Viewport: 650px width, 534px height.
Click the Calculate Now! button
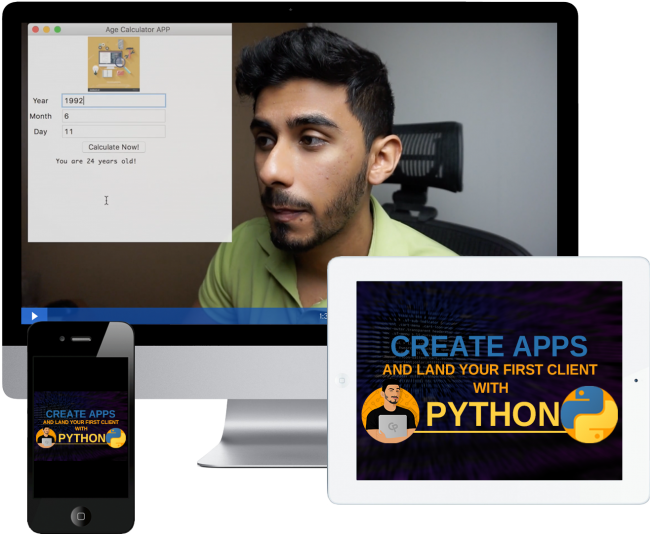tap(114, 147)
